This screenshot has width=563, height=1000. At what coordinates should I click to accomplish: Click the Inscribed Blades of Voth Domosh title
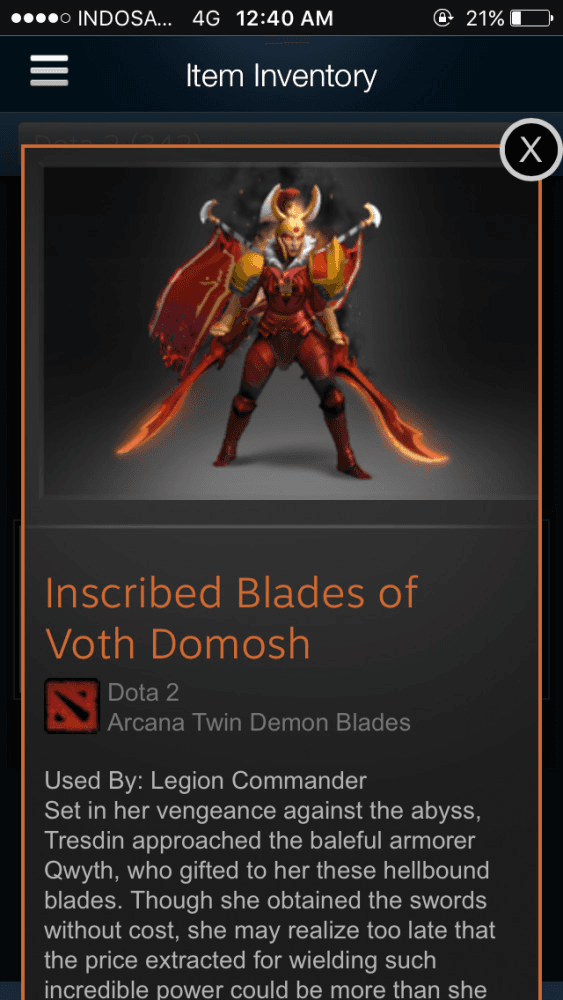pos(231,618)
